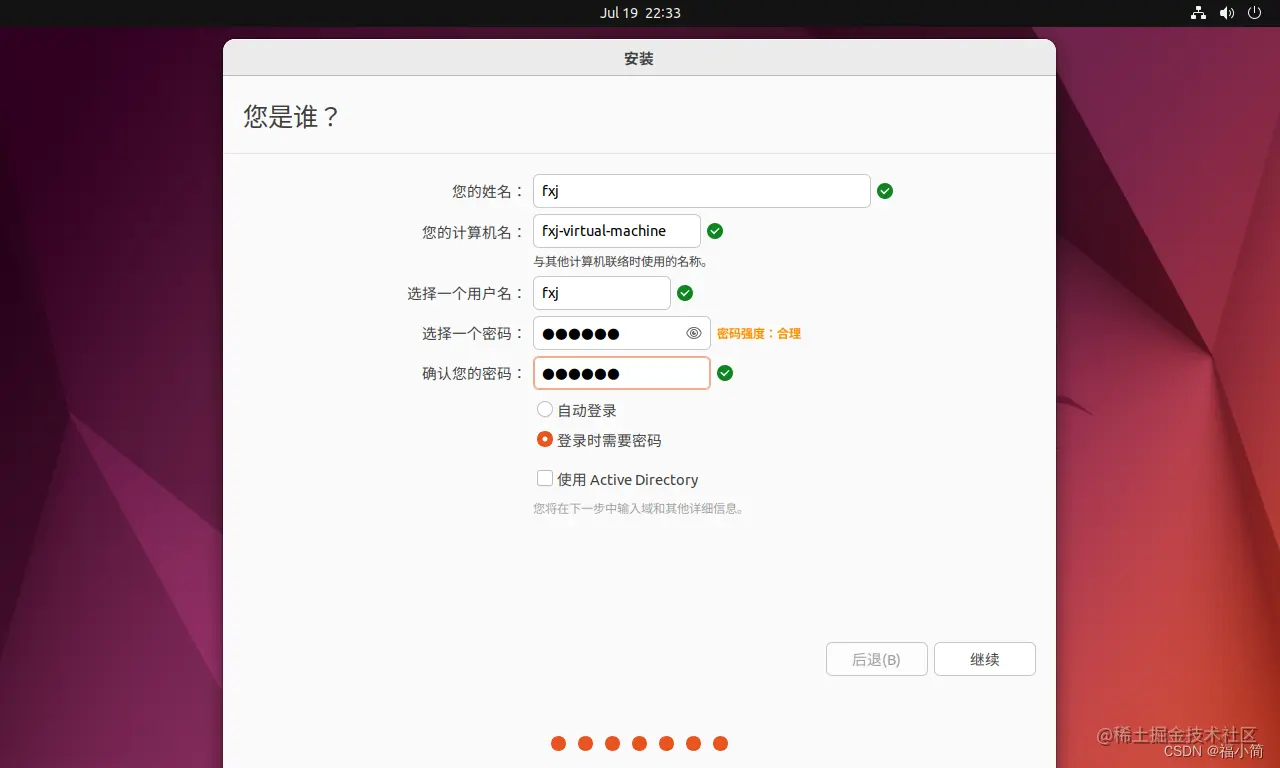The image size is (1280, 768).
Task: Select the 登录时需要密码 radio button
Action: [545, 439]
